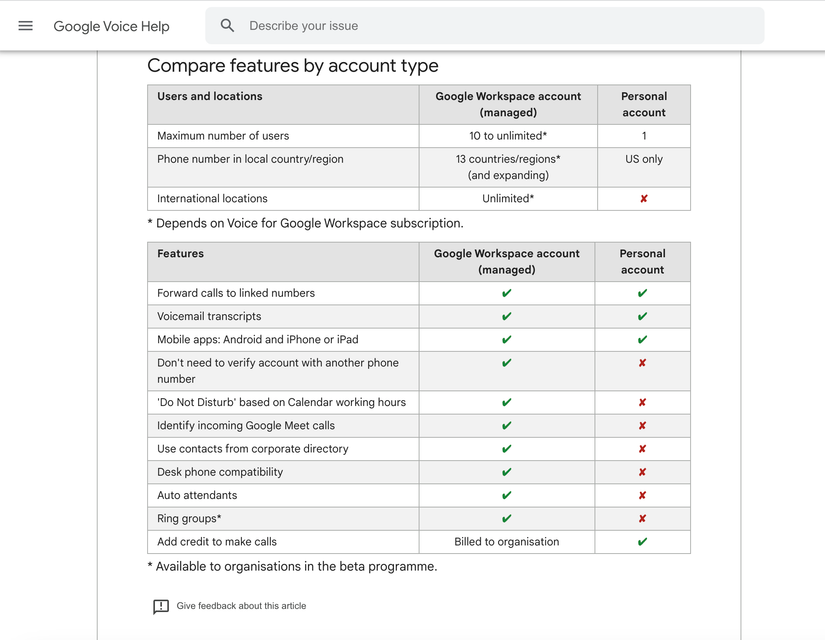Click the search magnifier icon
Image resolution: width=825 pixels, height=640 pixels.
click(x=227, y=26)
